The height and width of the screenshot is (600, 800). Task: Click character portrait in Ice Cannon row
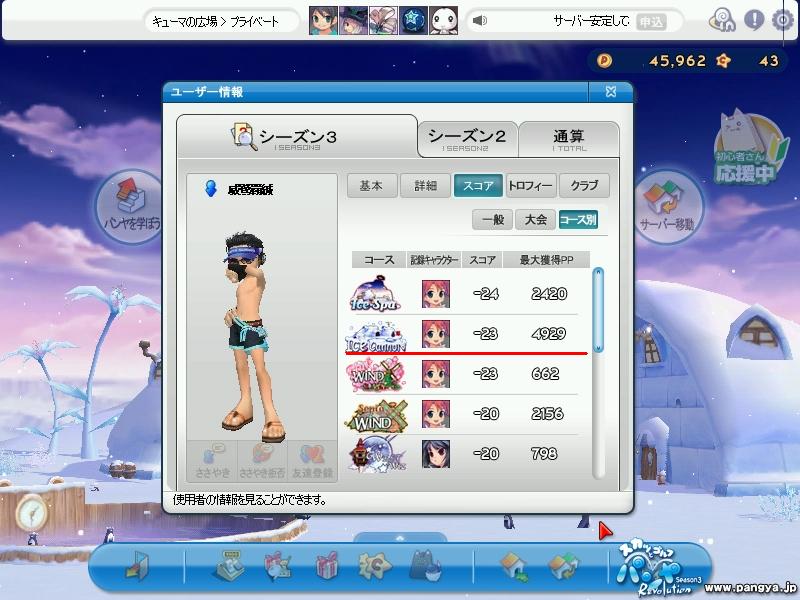[x=436, y=334]
